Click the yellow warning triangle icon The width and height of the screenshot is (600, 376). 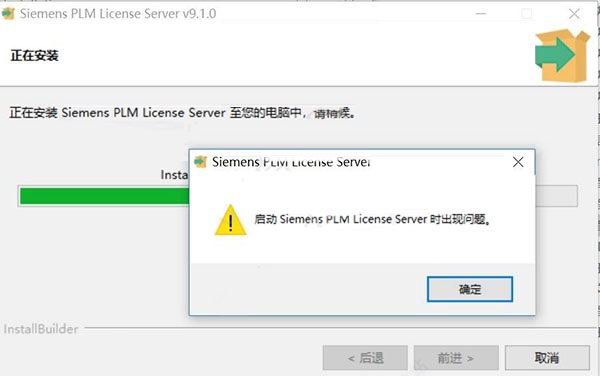[x=230, y=220]
